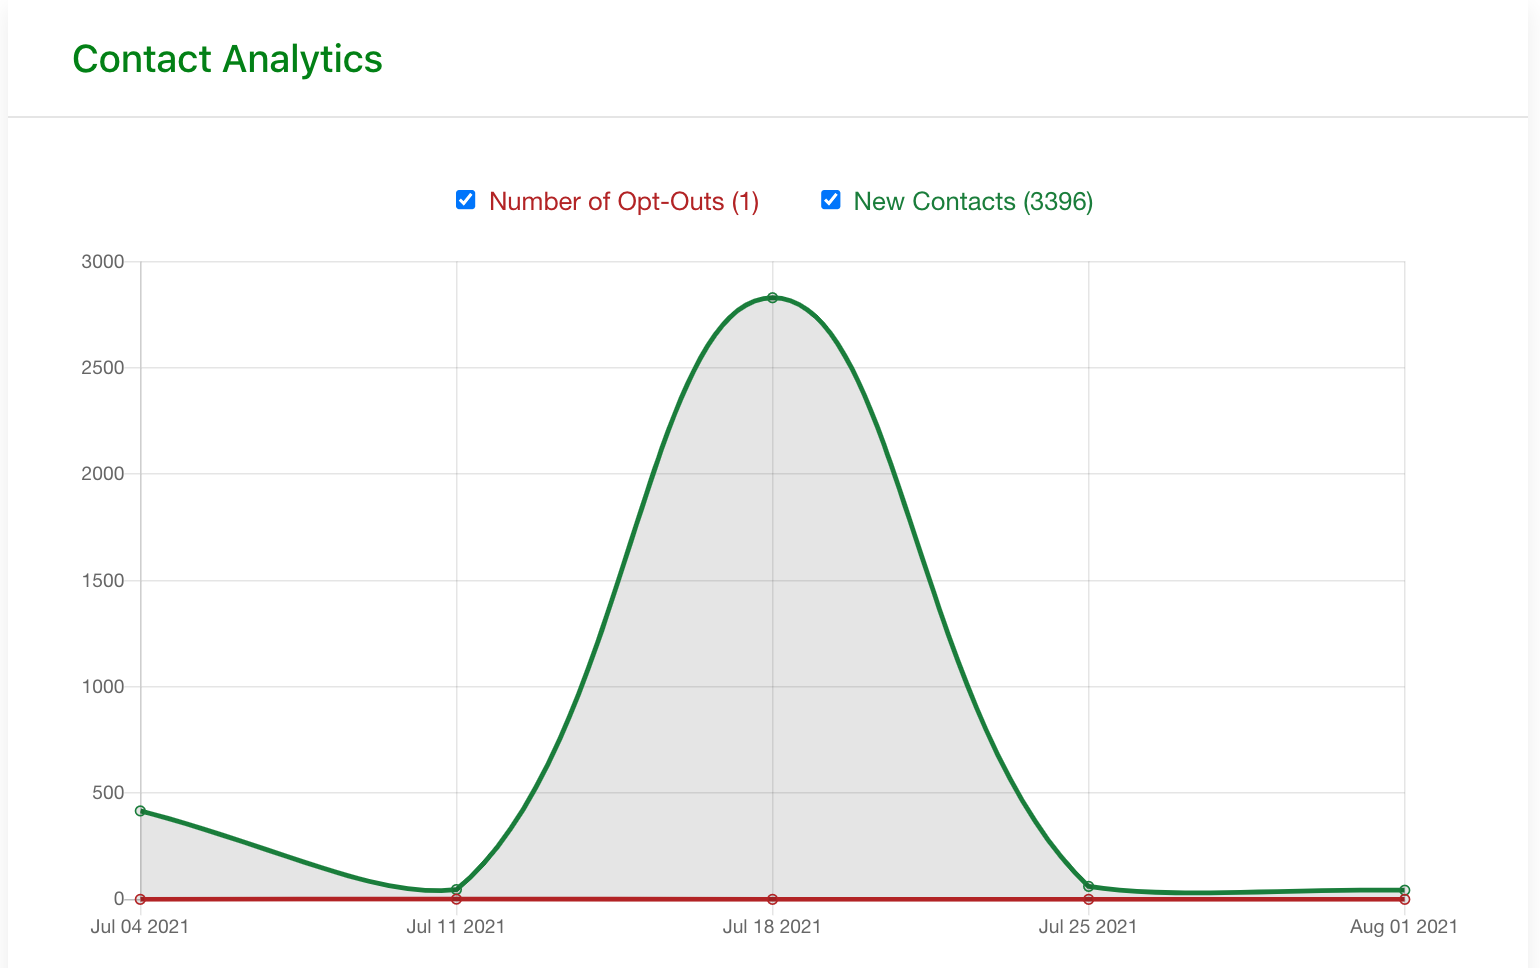This screenshot has width=1540, height=968.
Task: Select the Jul 25 green data point
Action: click(1088, 884)
